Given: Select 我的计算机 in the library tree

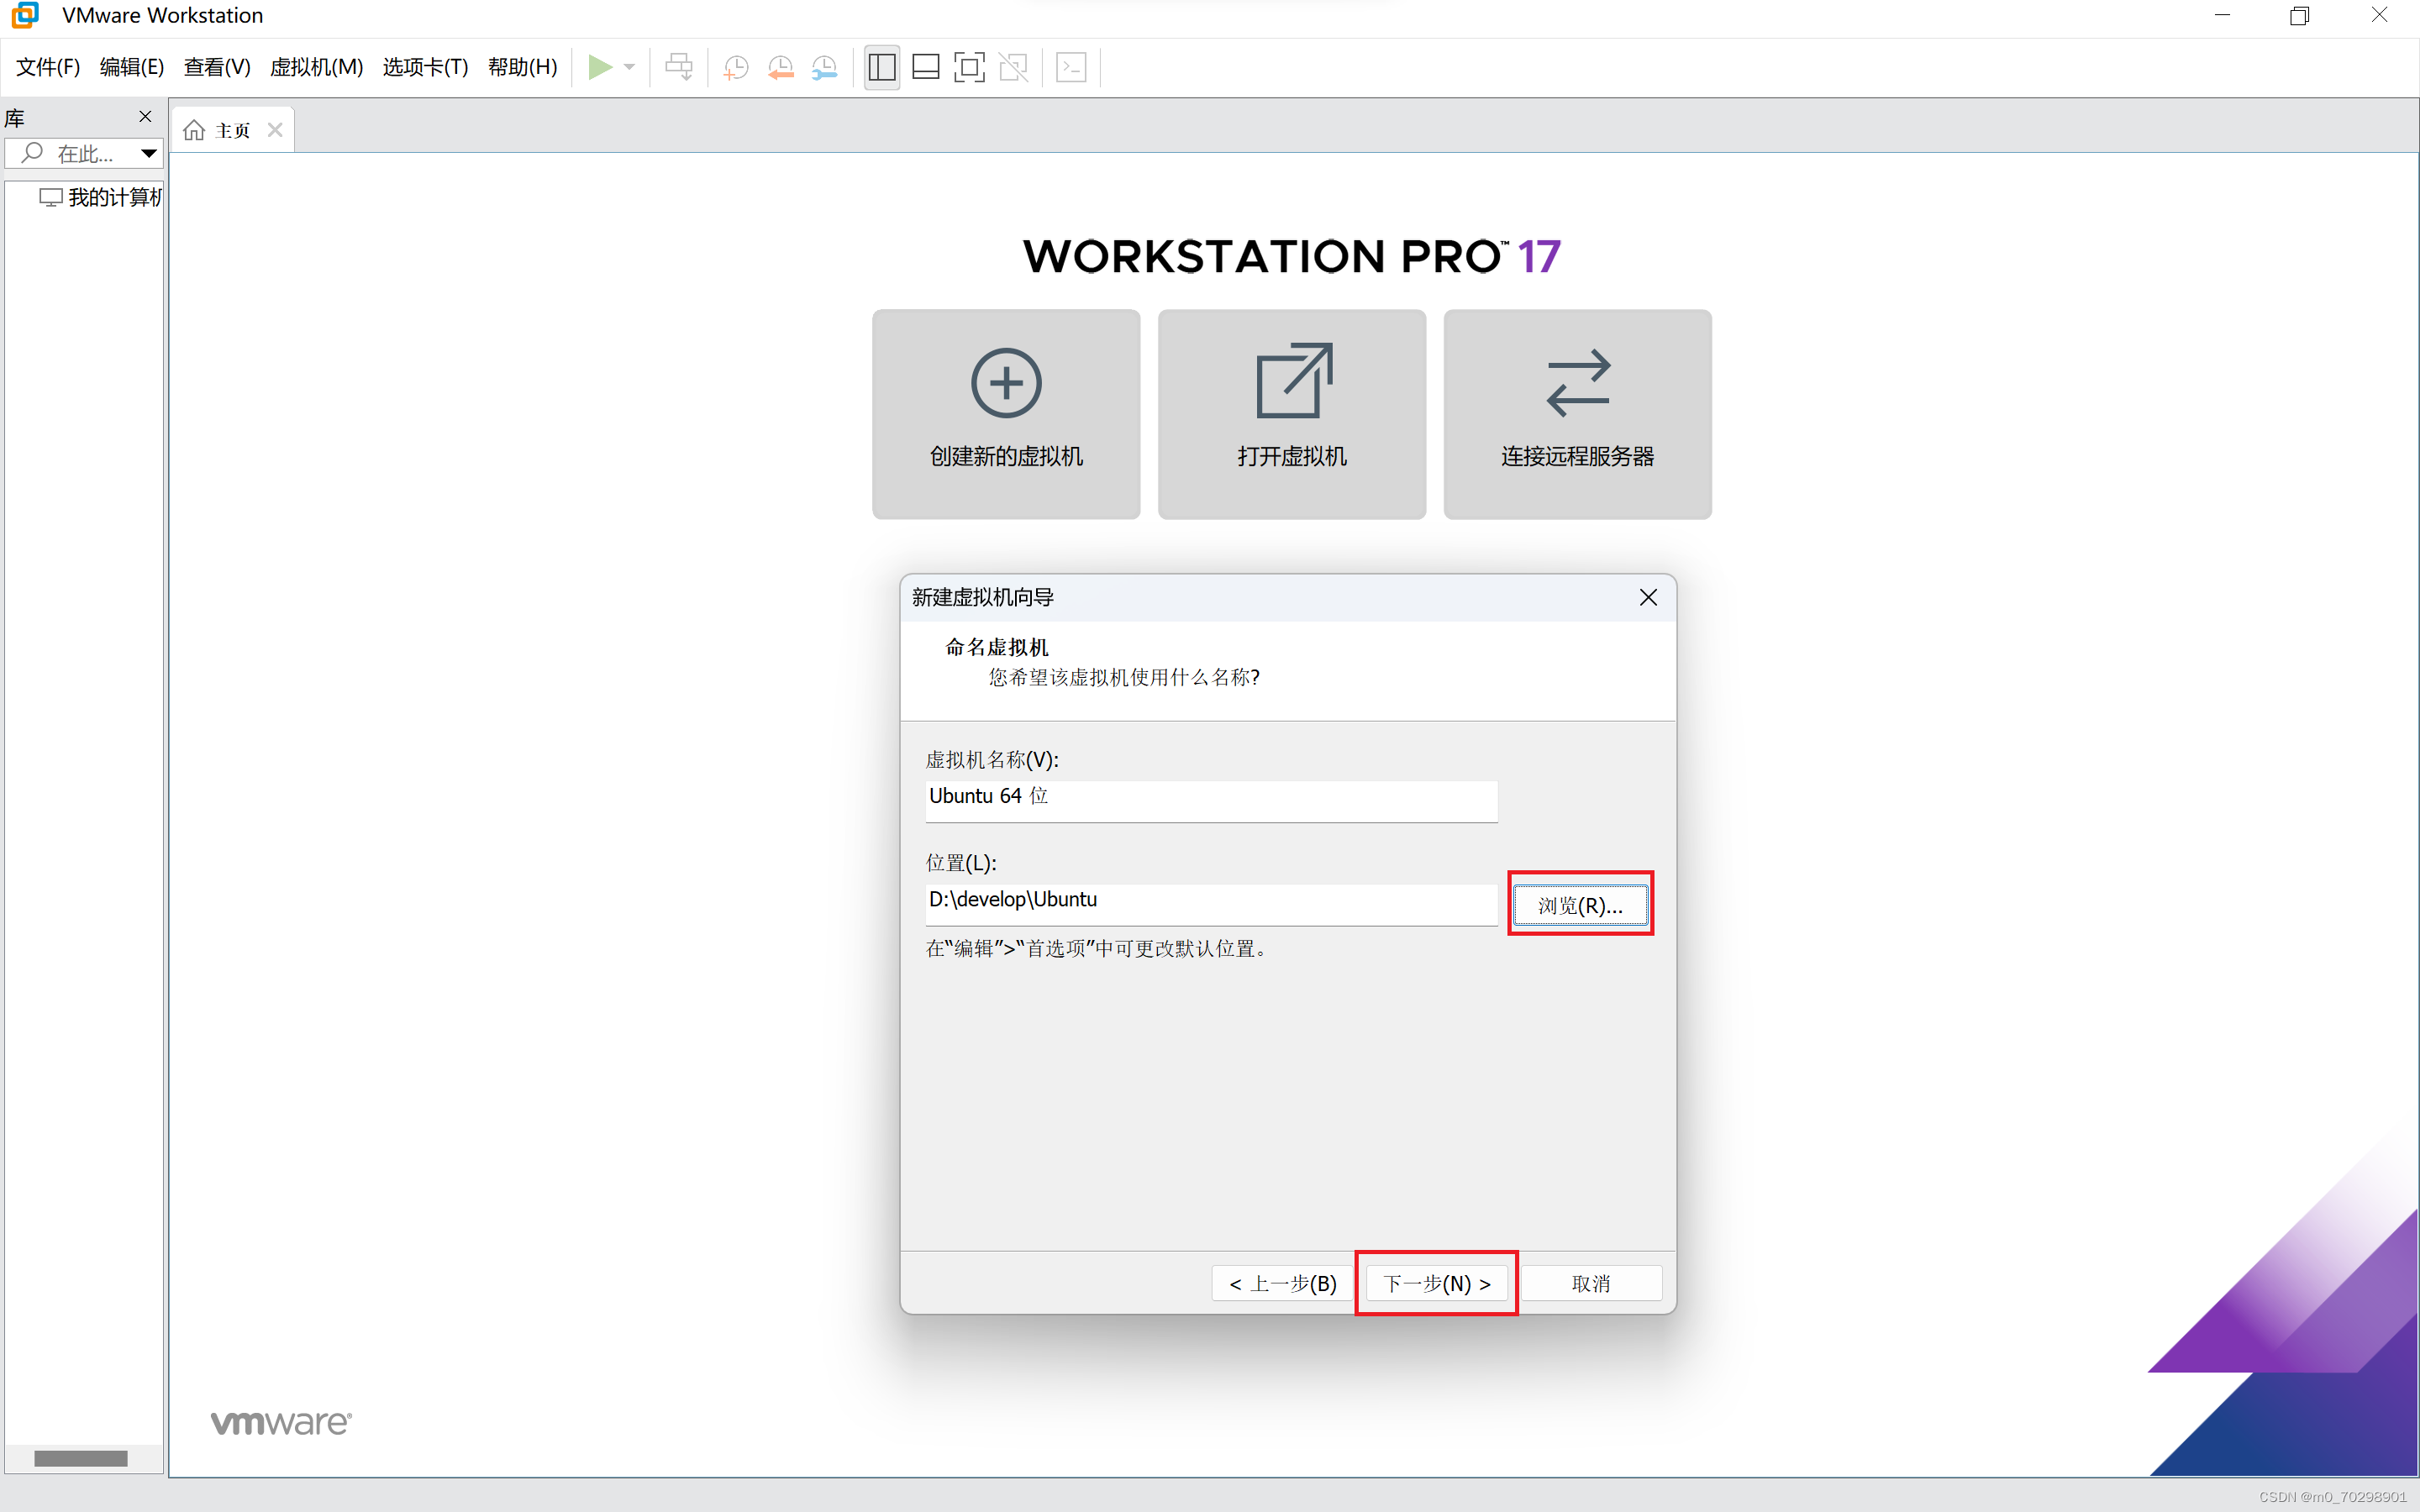Looking at the screenshot, I should (113, 197).
